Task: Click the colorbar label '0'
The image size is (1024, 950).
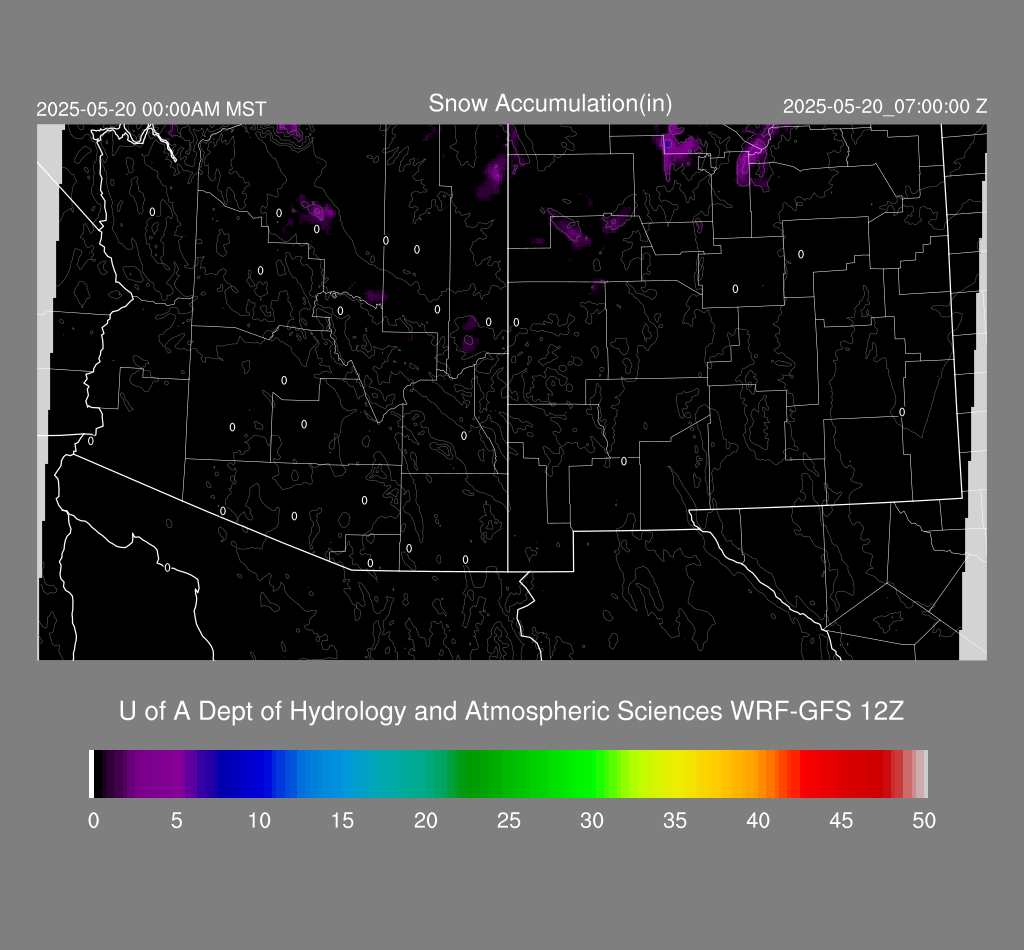Action: tap(93, 821)
